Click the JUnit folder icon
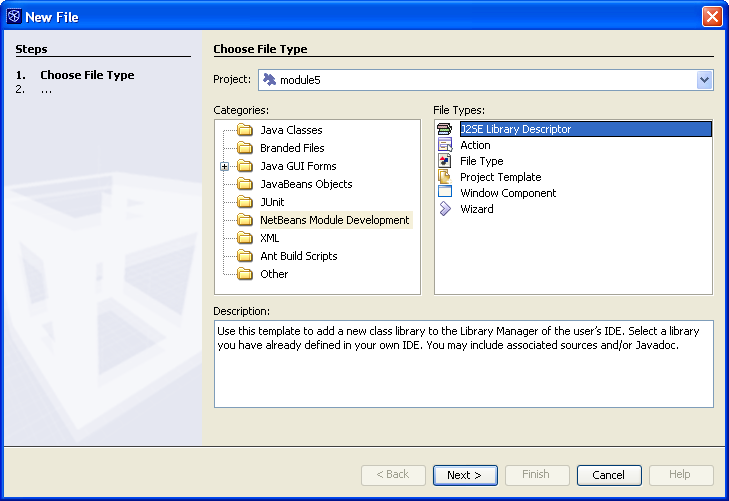 [245, 202]
